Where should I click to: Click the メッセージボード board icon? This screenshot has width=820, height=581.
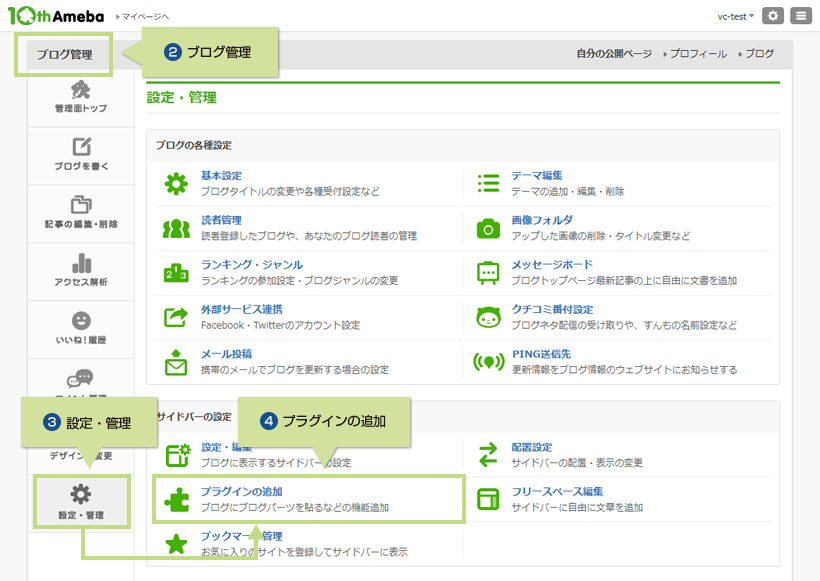click(488, 272)
